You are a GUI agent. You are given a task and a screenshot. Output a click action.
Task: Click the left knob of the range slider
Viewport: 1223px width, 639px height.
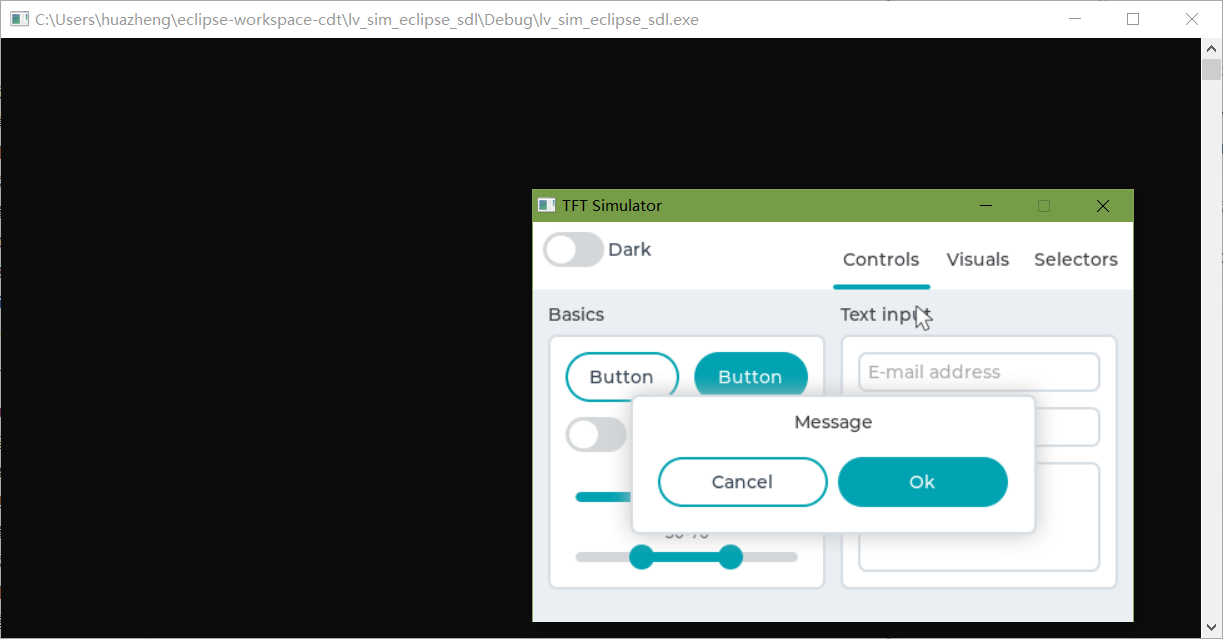641,557
